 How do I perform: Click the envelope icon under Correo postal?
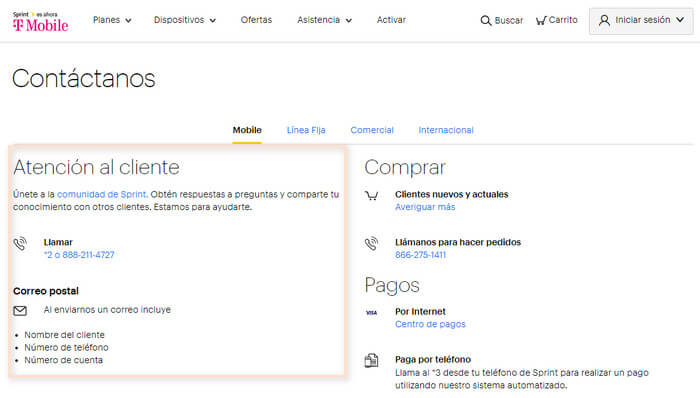click(x=20, y=311)
